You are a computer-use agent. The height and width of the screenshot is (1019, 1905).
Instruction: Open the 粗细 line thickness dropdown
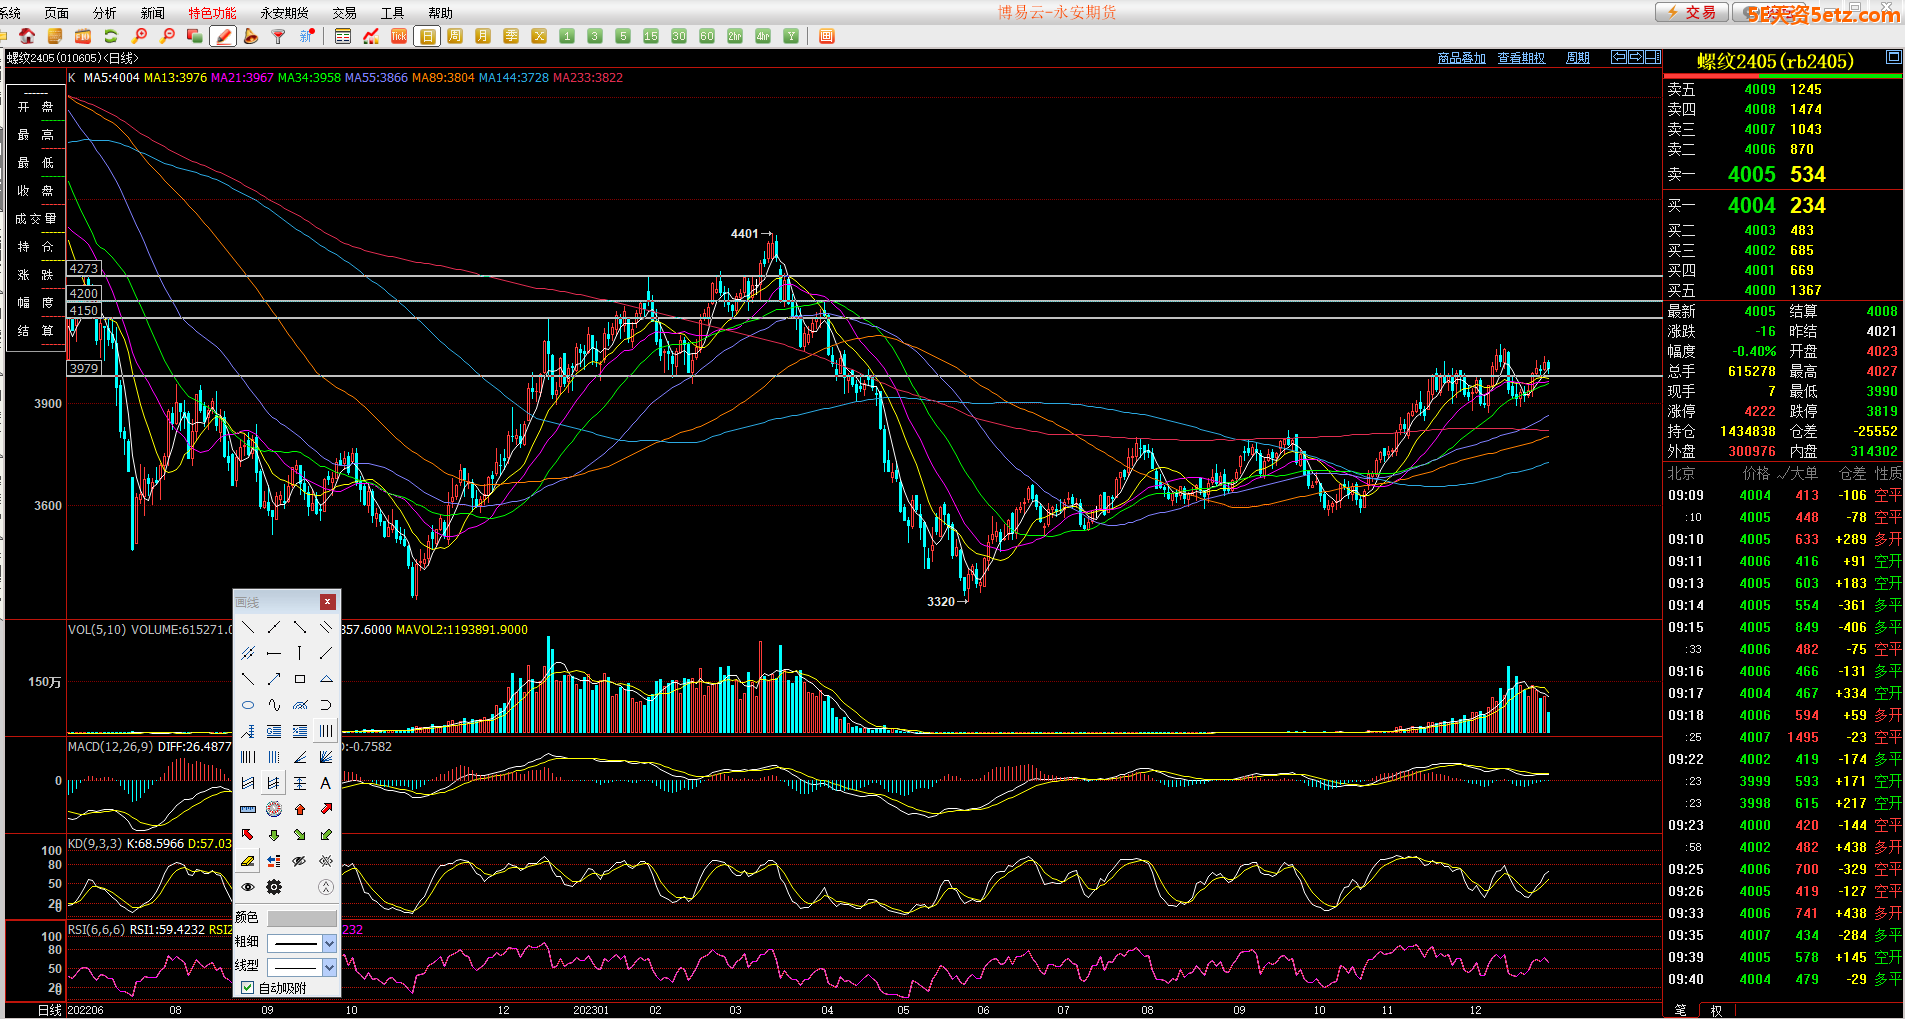tap(329, 943)
